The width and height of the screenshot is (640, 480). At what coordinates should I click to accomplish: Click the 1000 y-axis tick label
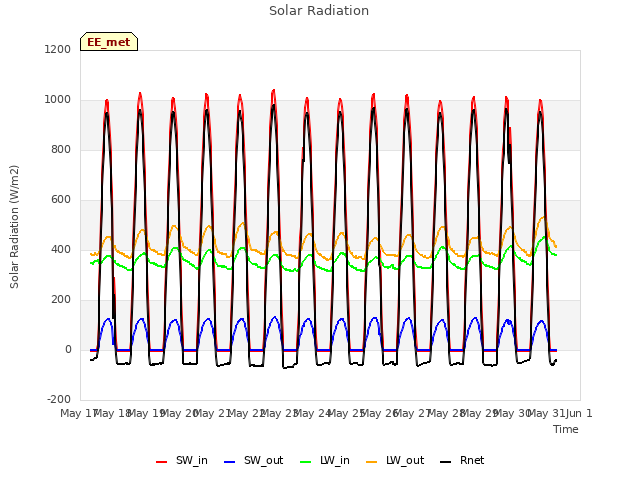click(58, 100)
